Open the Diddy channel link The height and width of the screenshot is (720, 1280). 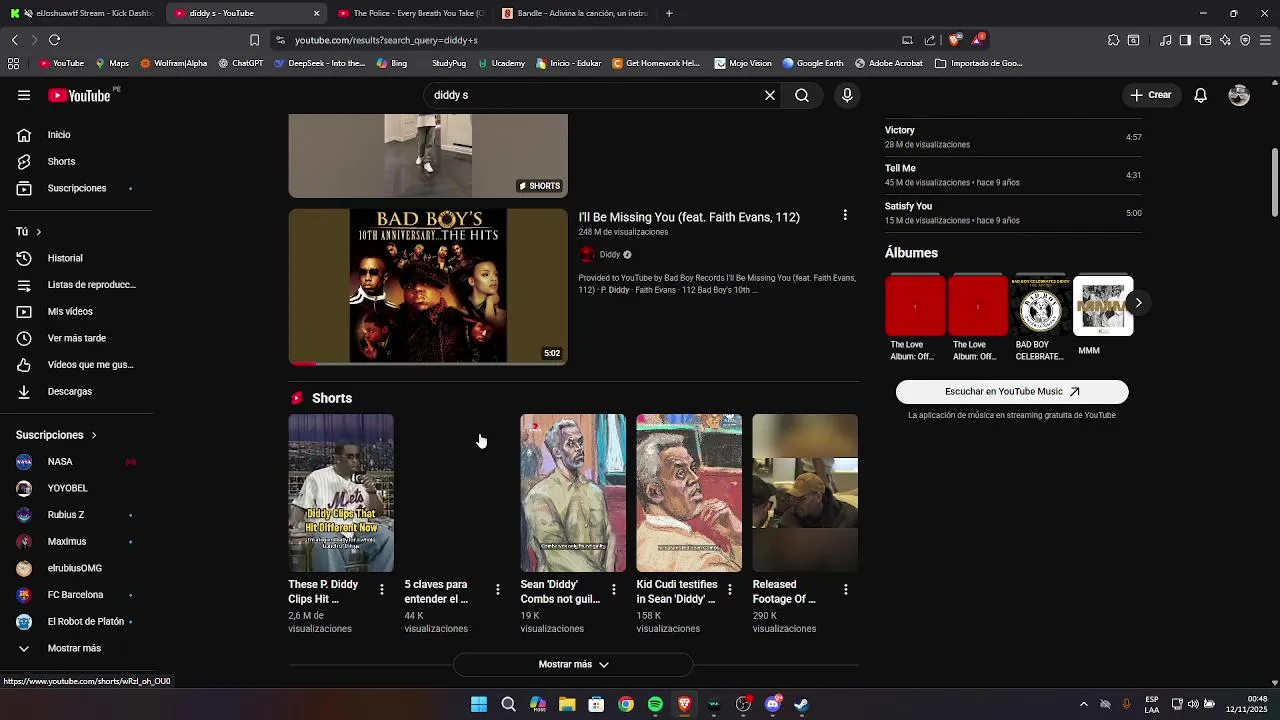[609, 255]
